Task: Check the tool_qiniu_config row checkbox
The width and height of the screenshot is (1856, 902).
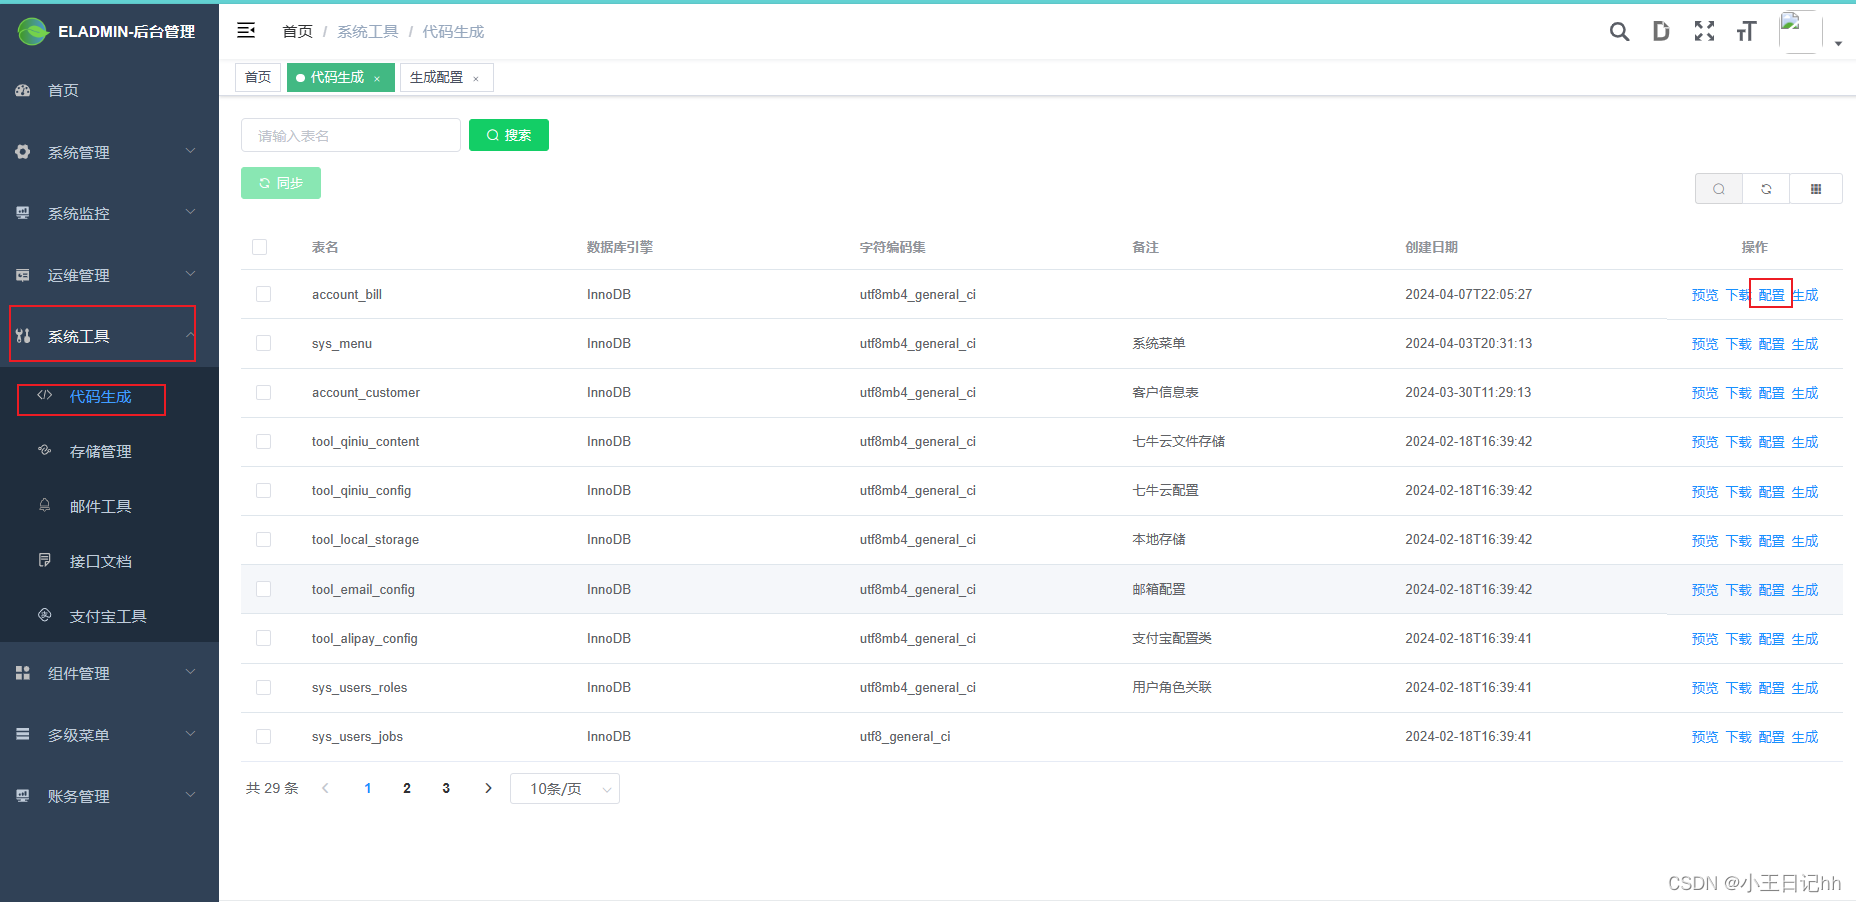Action: point(264,490)
